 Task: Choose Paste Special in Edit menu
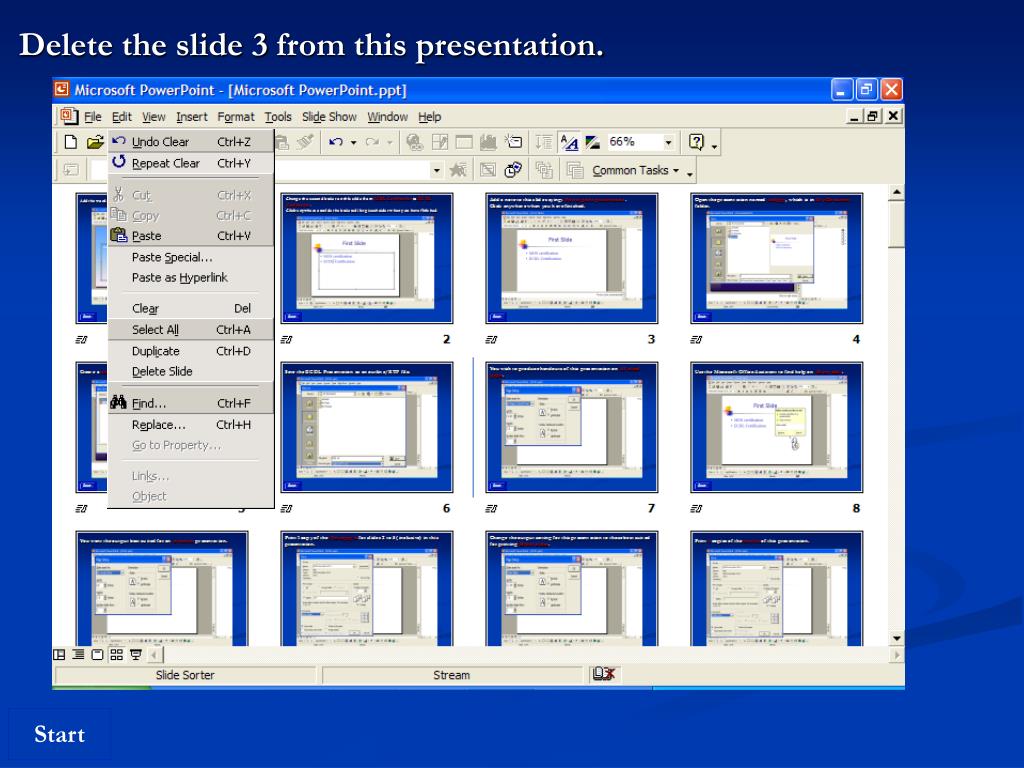[191, 257]
